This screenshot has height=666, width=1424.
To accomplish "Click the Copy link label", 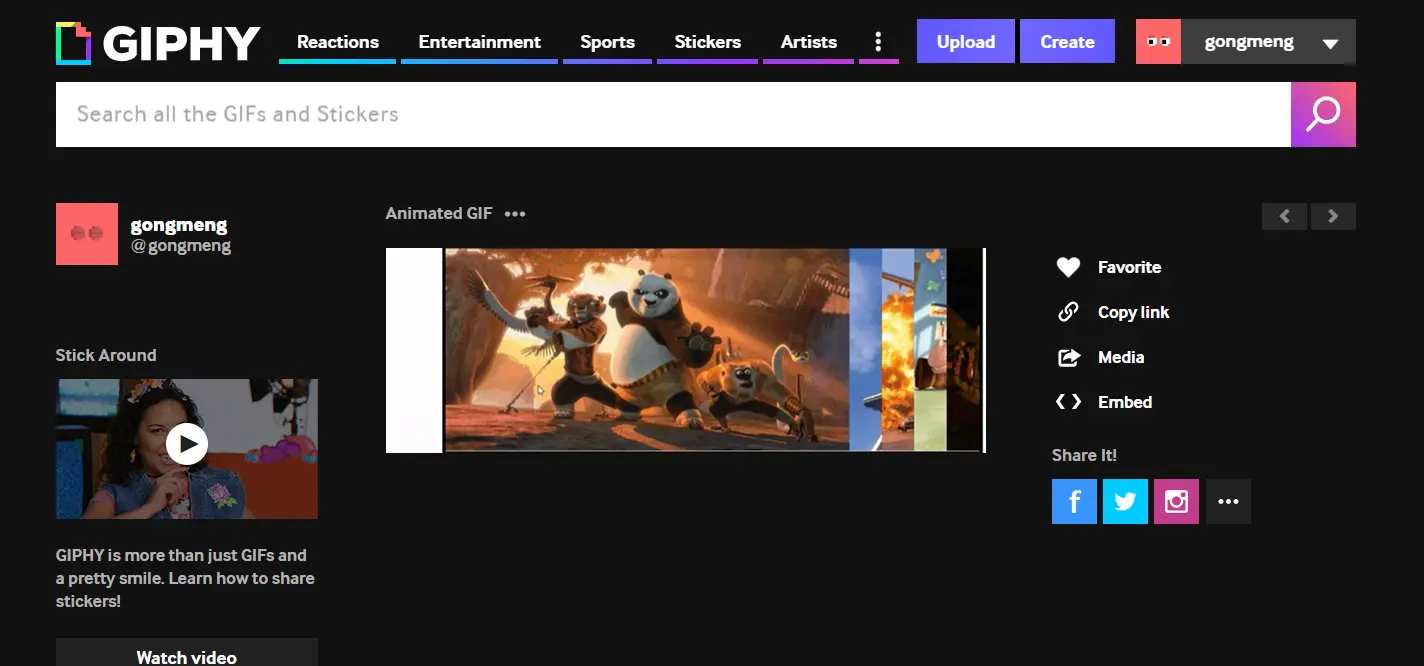I will coord(1133,312).
